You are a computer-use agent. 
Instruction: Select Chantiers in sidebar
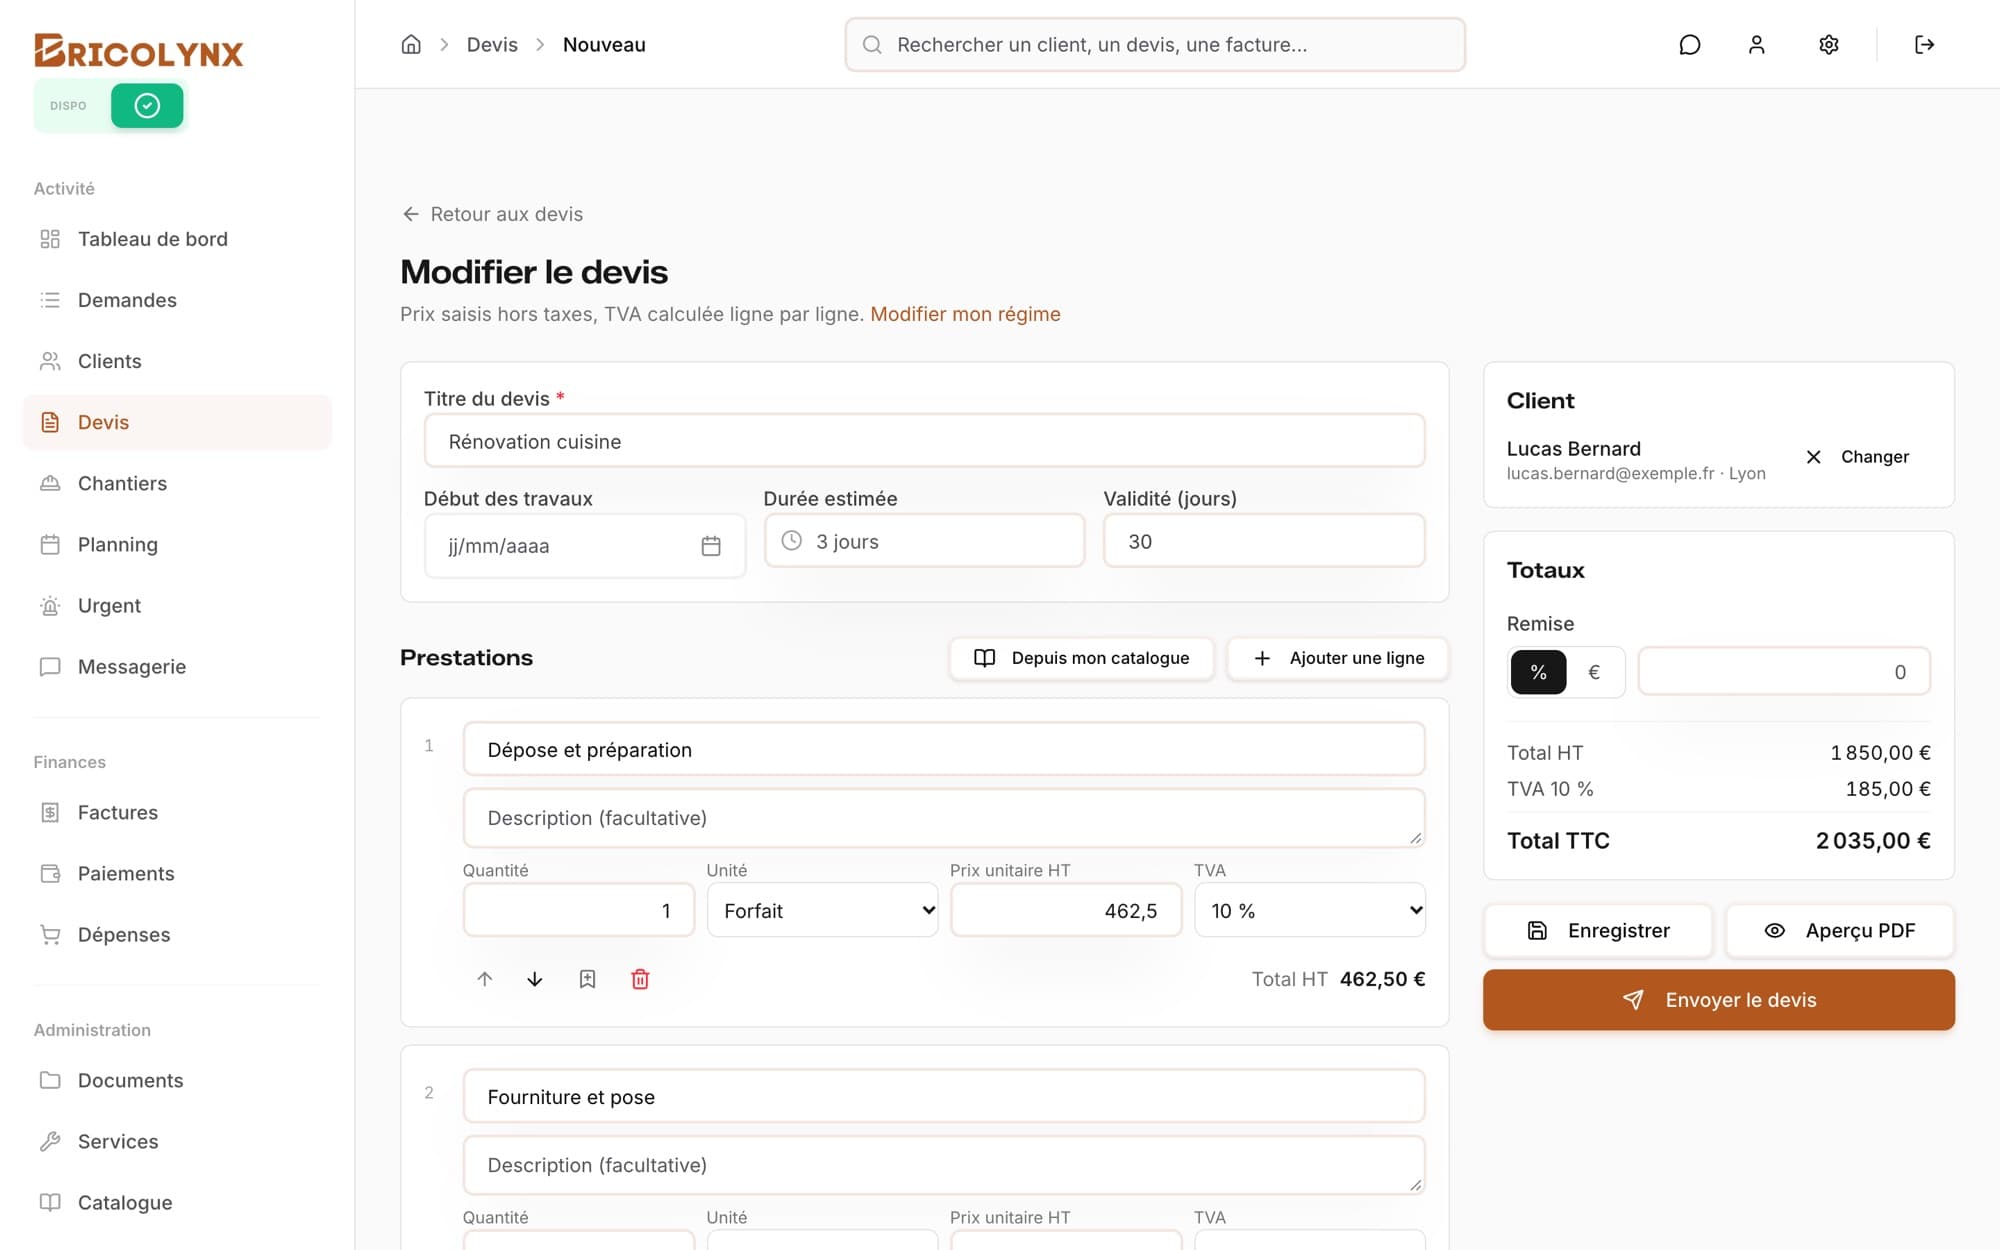click(177, 483)
